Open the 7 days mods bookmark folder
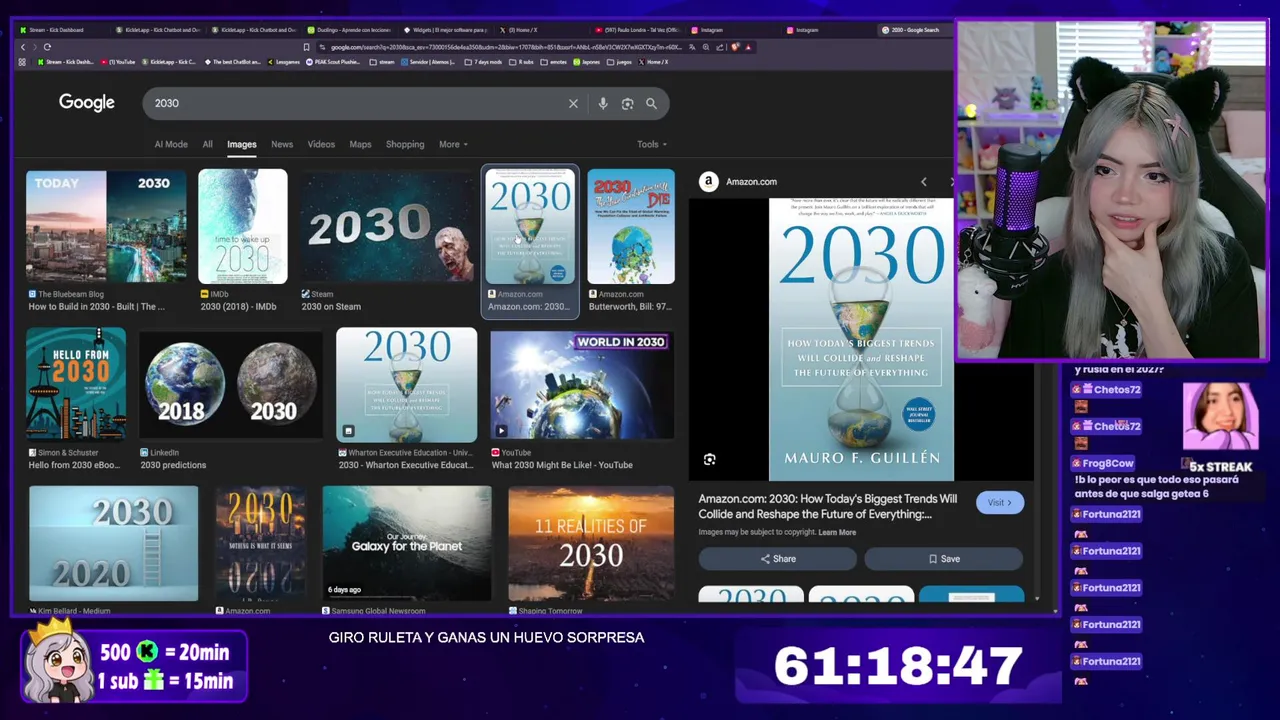 484,62
